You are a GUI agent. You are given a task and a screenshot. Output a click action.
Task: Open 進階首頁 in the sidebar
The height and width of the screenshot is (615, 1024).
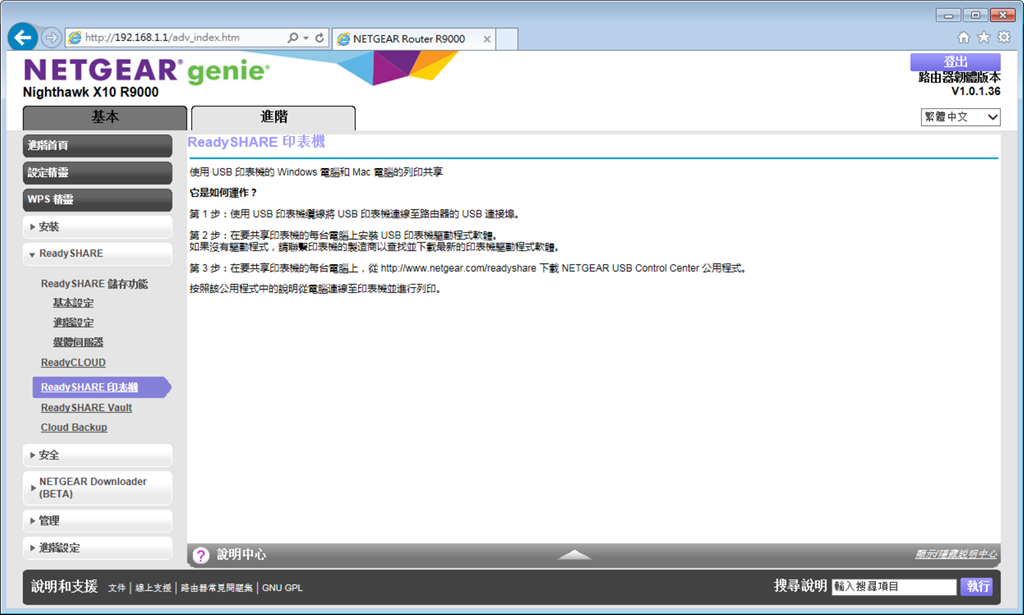pos(97,146)
